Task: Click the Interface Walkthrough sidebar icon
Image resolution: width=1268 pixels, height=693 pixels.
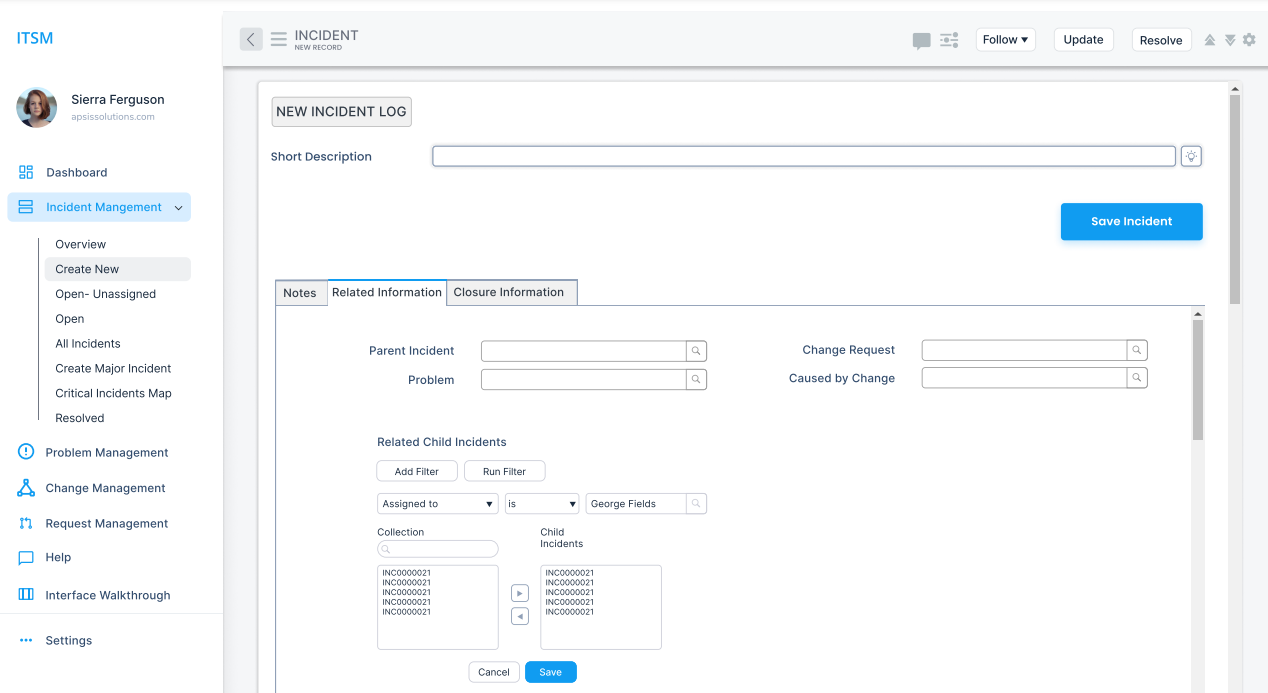Action: 25,594
